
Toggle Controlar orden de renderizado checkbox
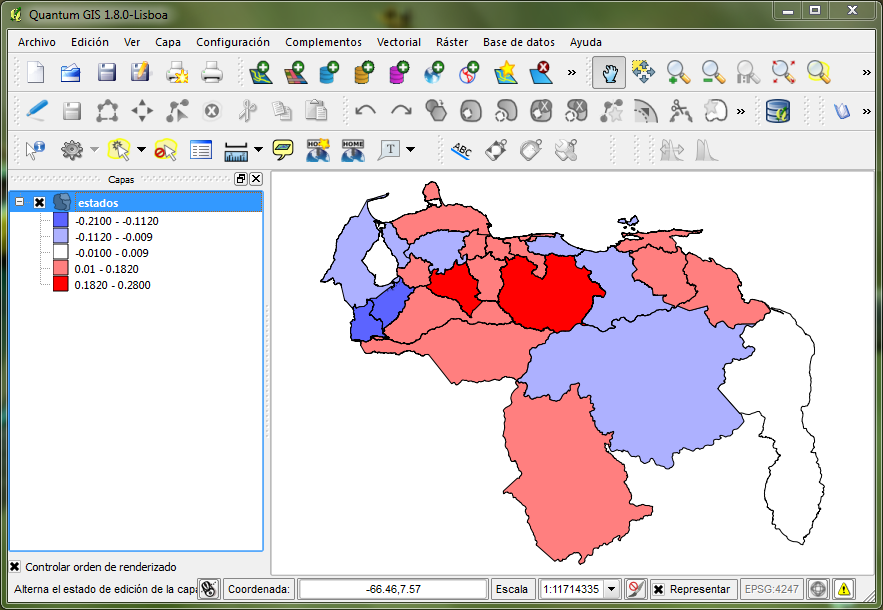tap(15, 567)
